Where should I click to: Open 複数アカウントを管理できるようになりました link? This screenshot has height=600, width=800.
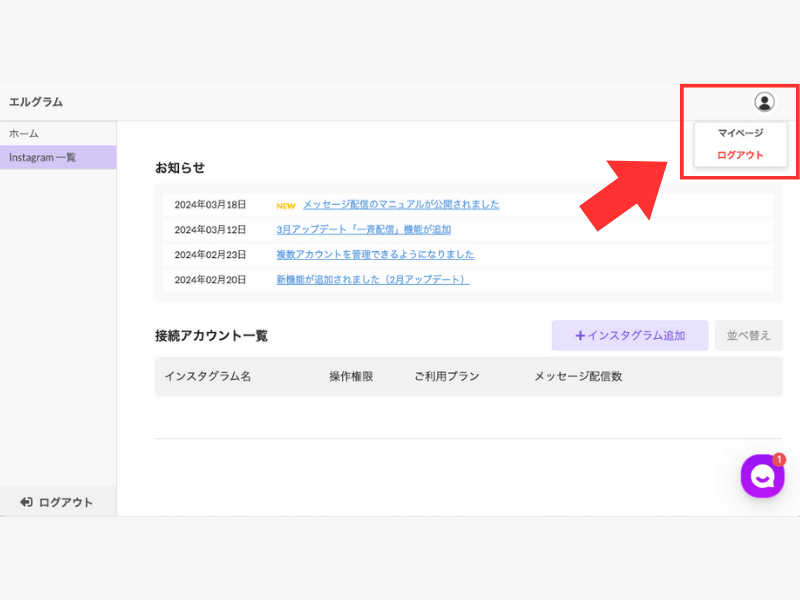[375, 255]
